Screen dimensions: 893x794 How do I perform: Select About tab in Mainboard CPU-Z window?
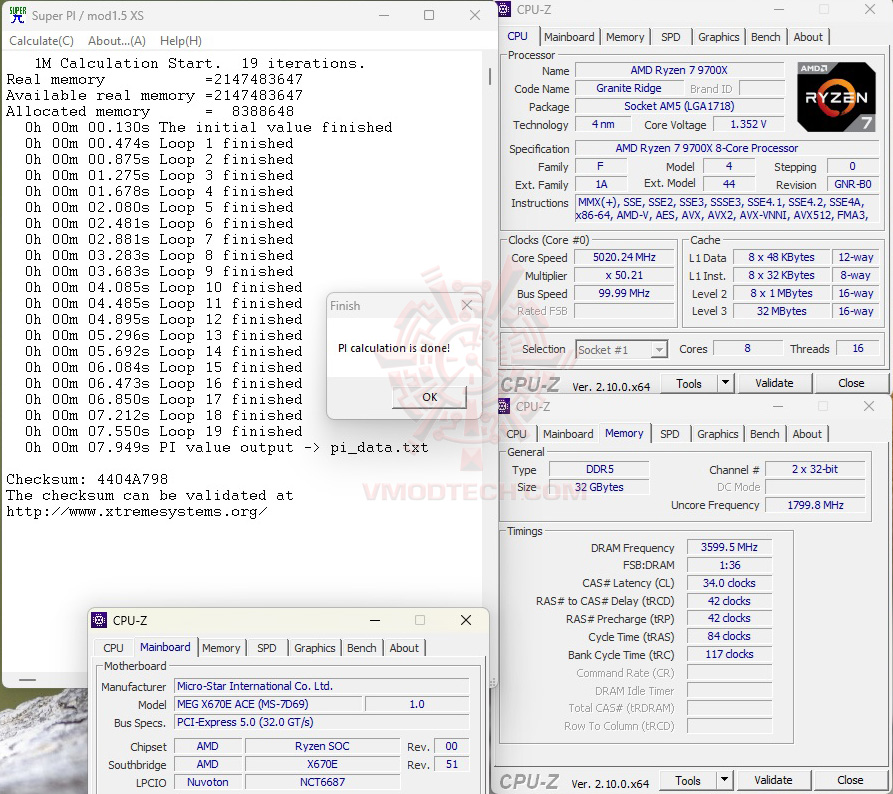[404, 648]
